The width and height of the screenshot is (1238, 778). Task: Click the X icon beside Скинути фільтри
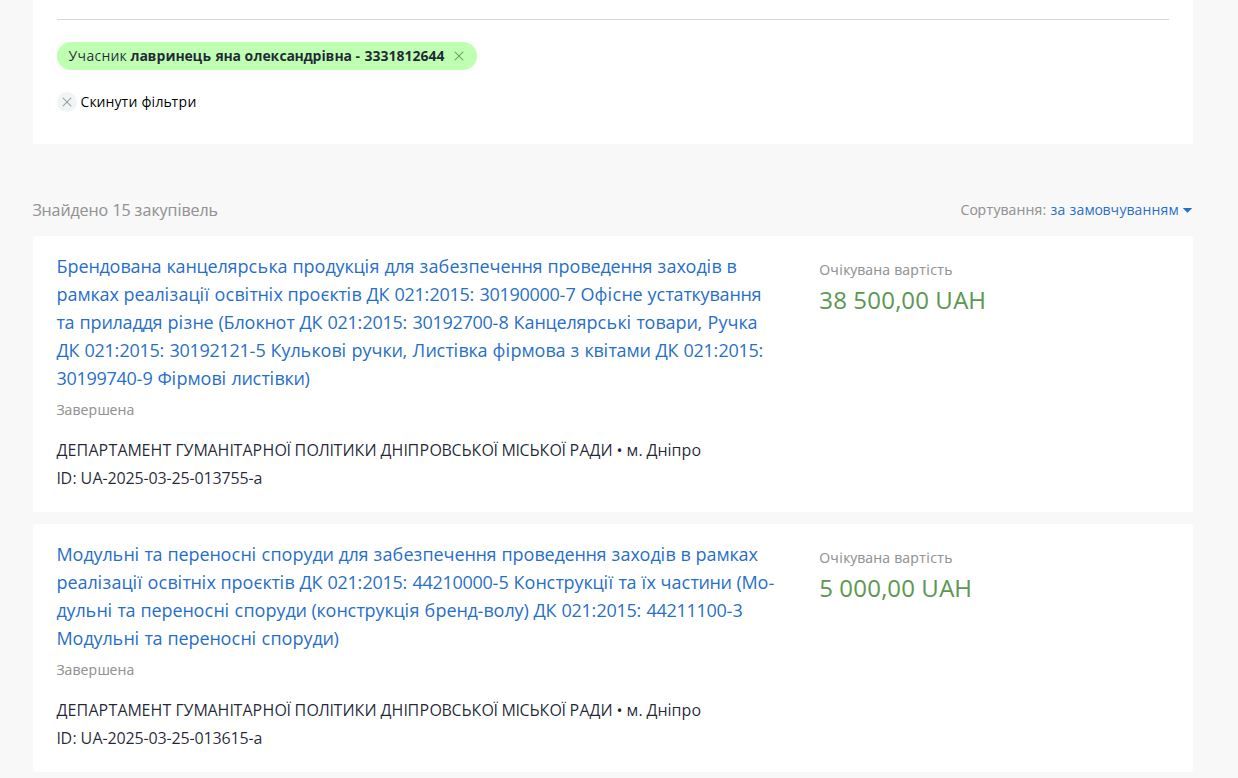tap(67, 102)
